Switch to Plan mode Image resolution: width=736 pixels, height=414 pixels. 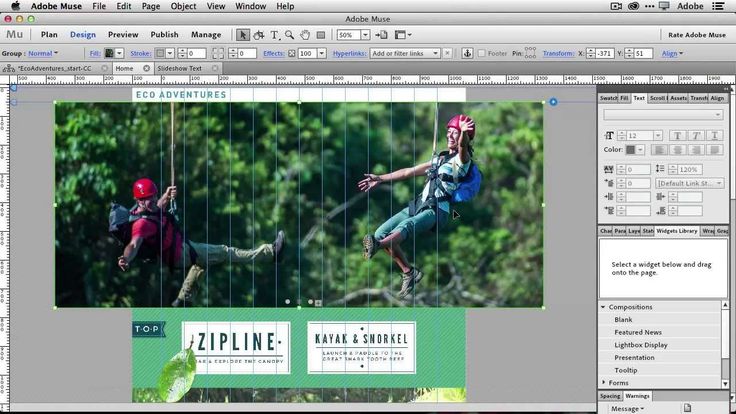pos(49,35)
